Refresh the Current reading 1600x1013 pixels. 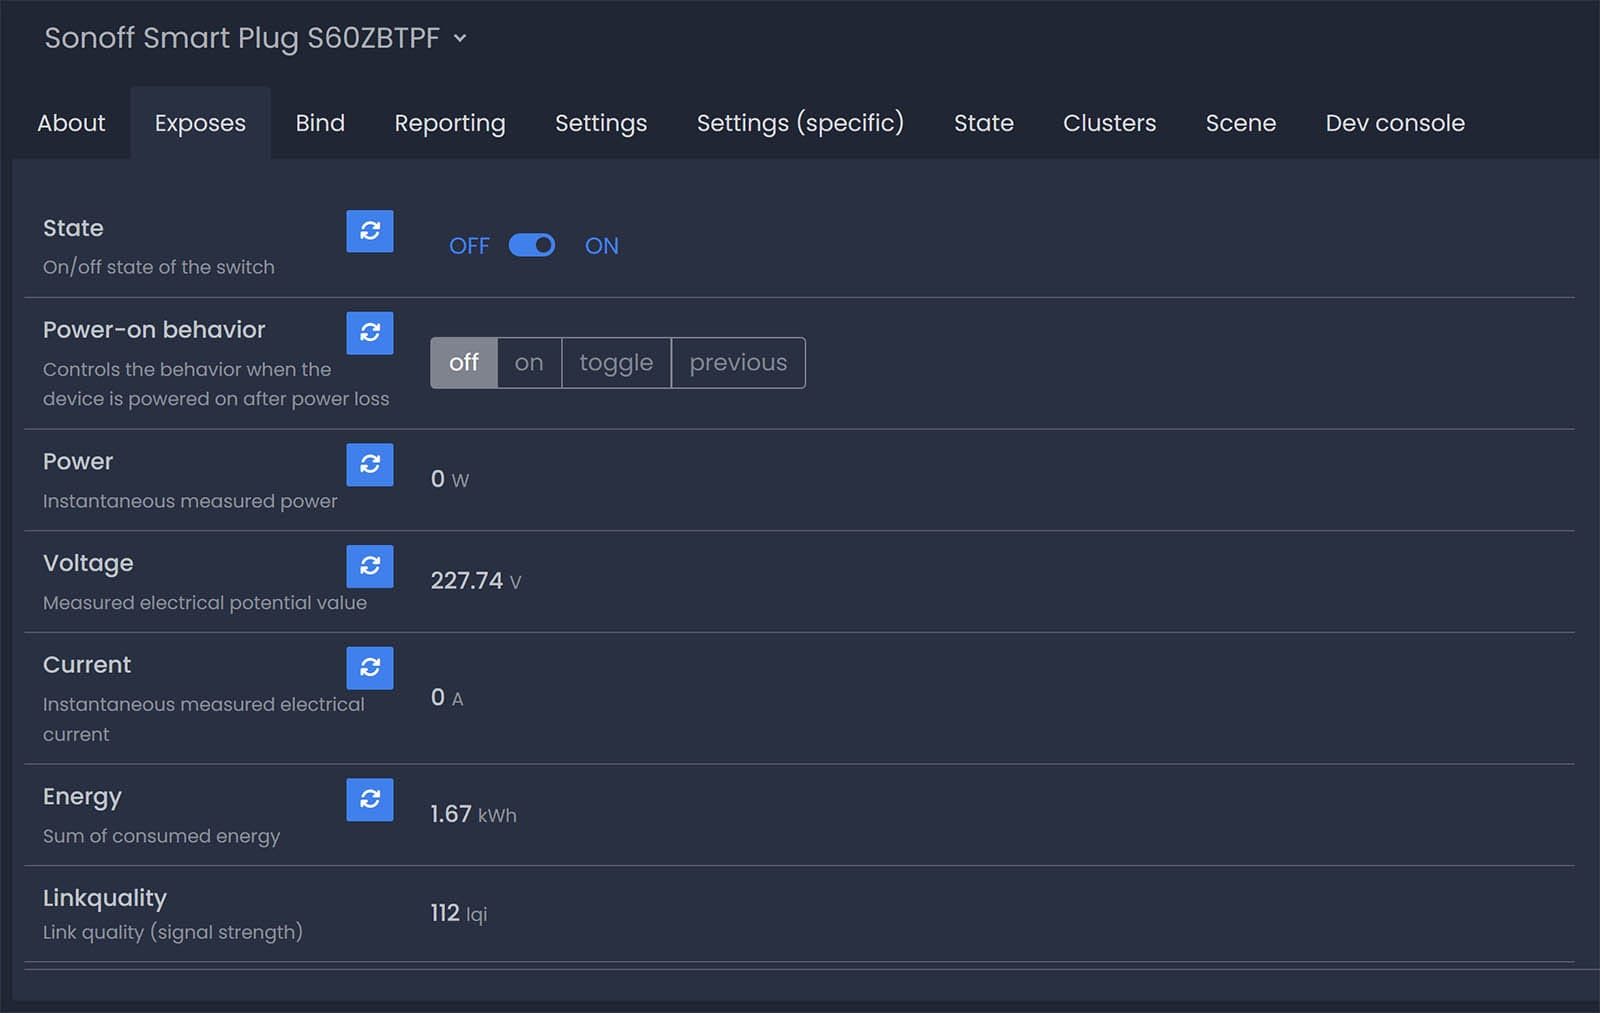(369, 668)
